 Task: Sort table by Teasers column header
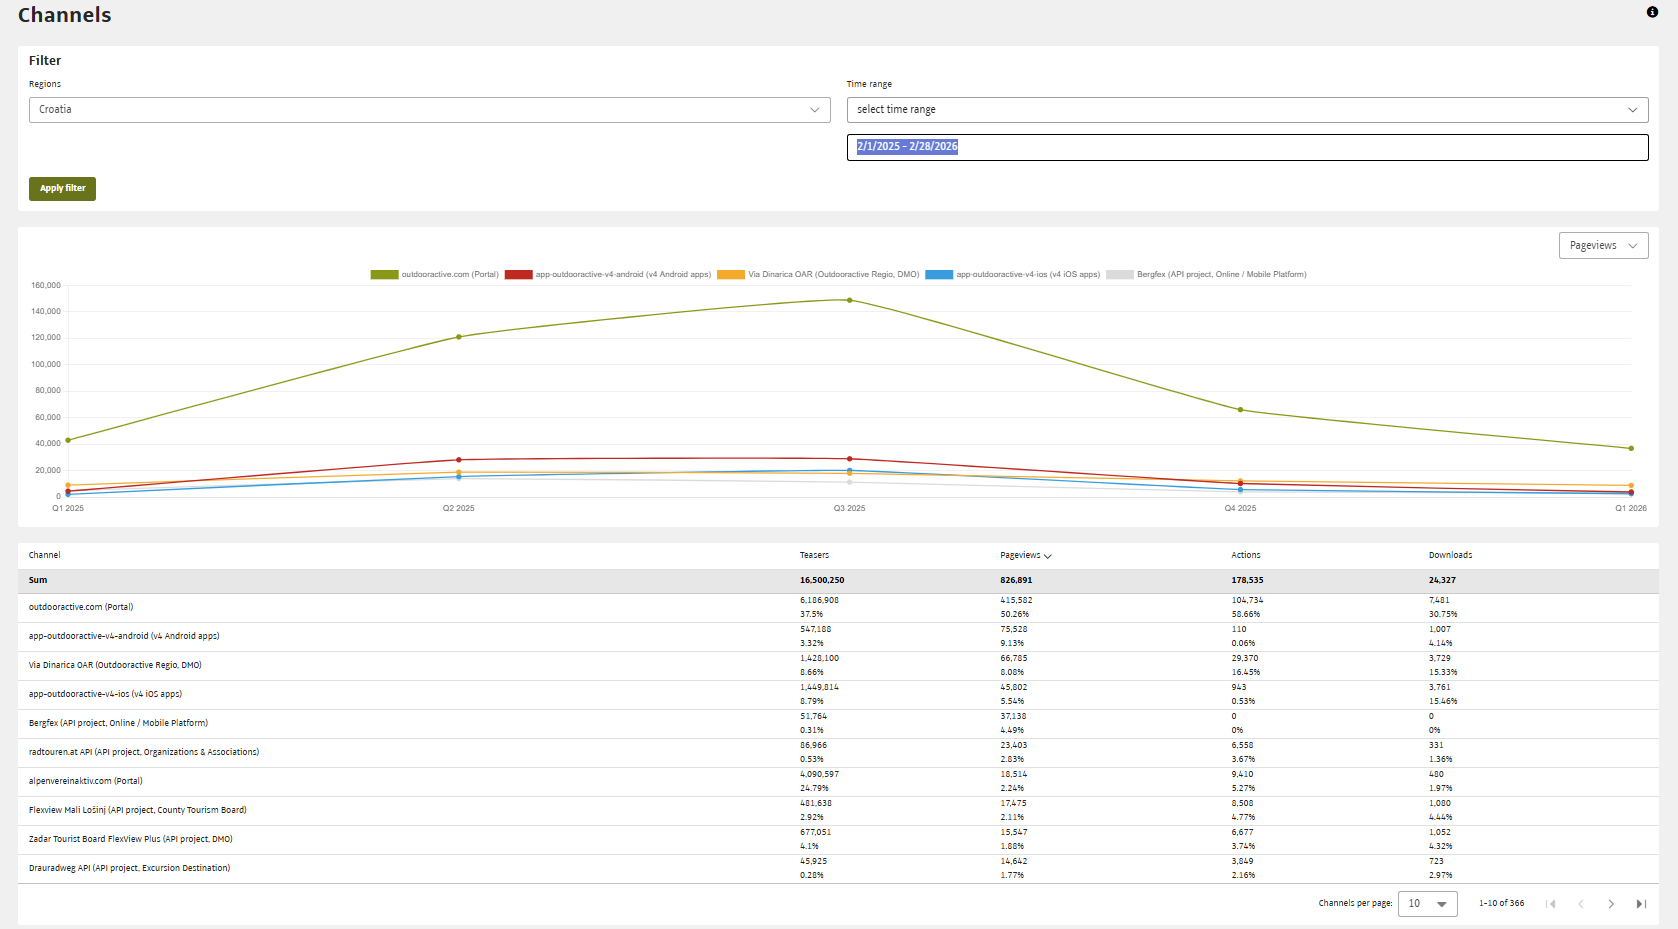[x=814, y=555]
